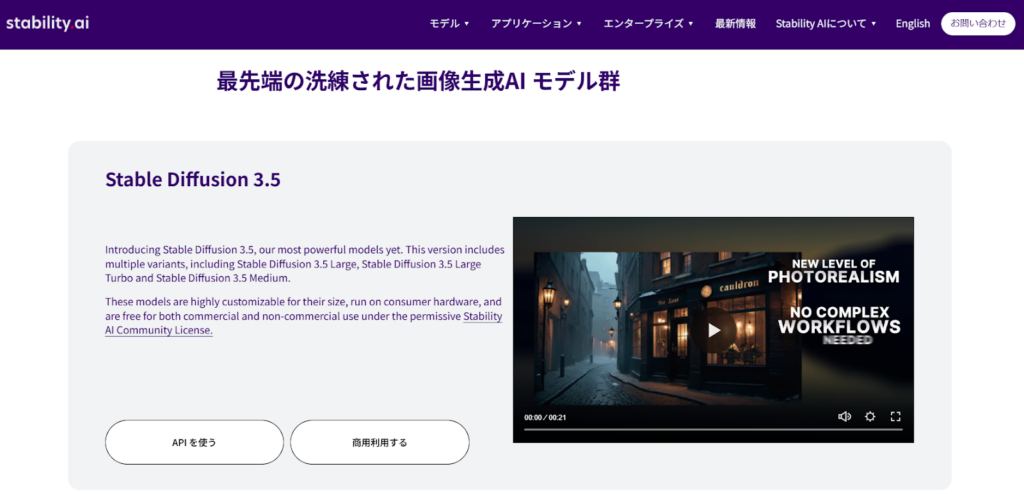Open the モデル dropdown menu
1024x494 pixels.
449,24
